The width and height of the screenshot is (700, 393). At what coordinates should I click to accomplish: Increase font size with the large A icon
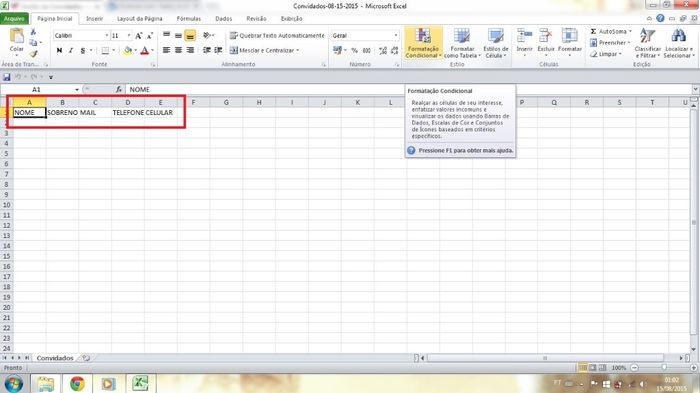138,35
